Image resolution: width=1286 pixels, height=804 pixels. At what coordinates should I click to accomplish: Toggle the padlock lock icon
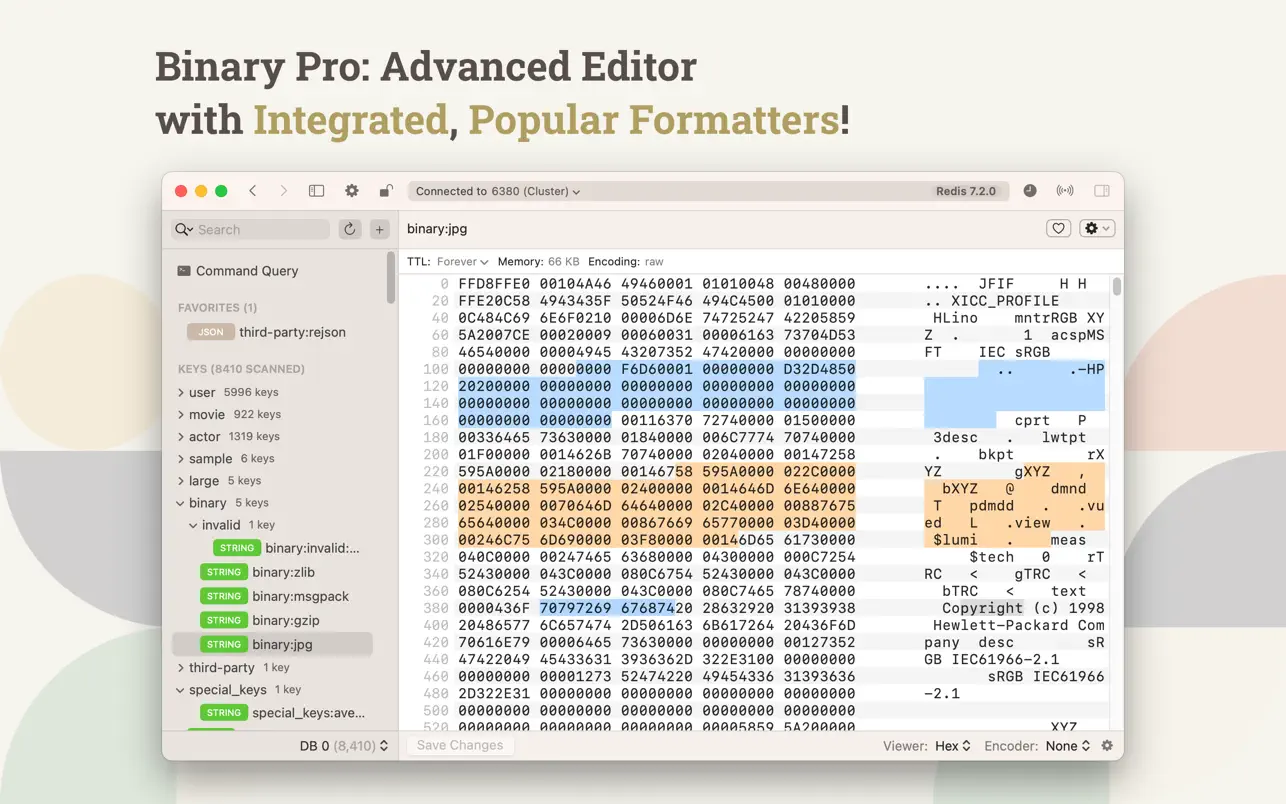click(386, 191)
